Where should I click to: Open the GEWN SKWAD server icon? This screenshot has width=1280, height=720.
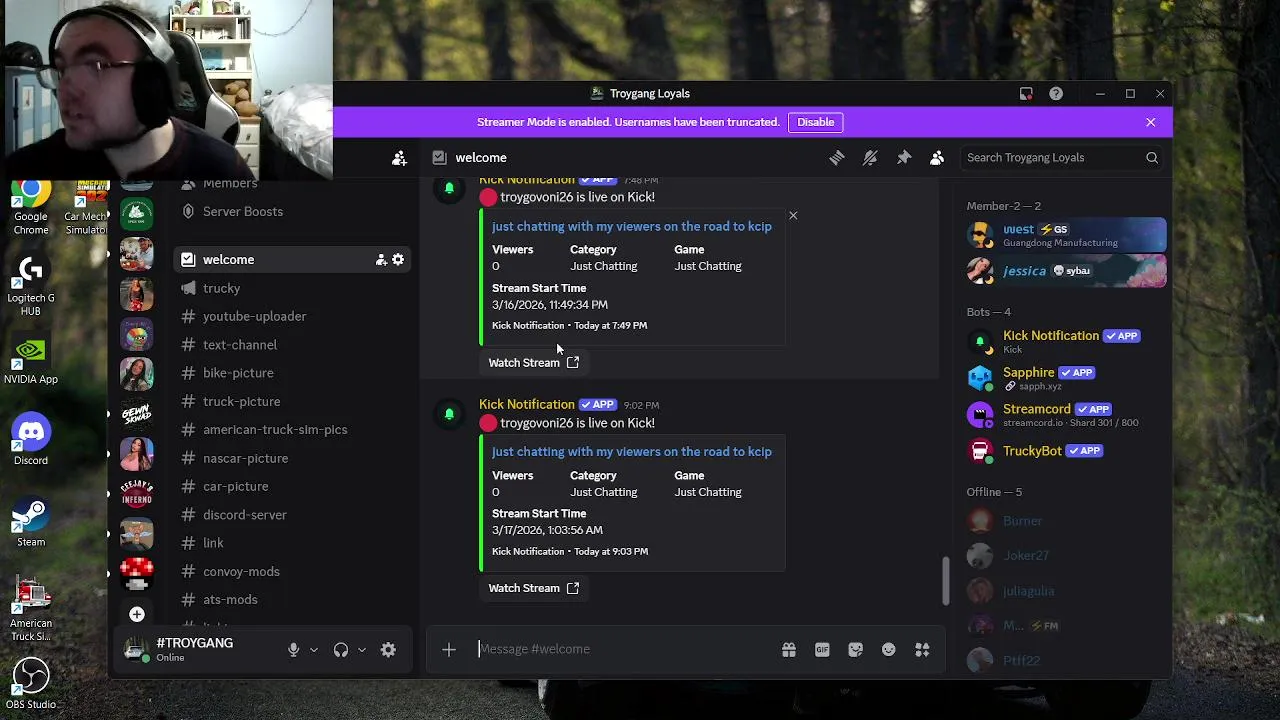click(137, 414)
